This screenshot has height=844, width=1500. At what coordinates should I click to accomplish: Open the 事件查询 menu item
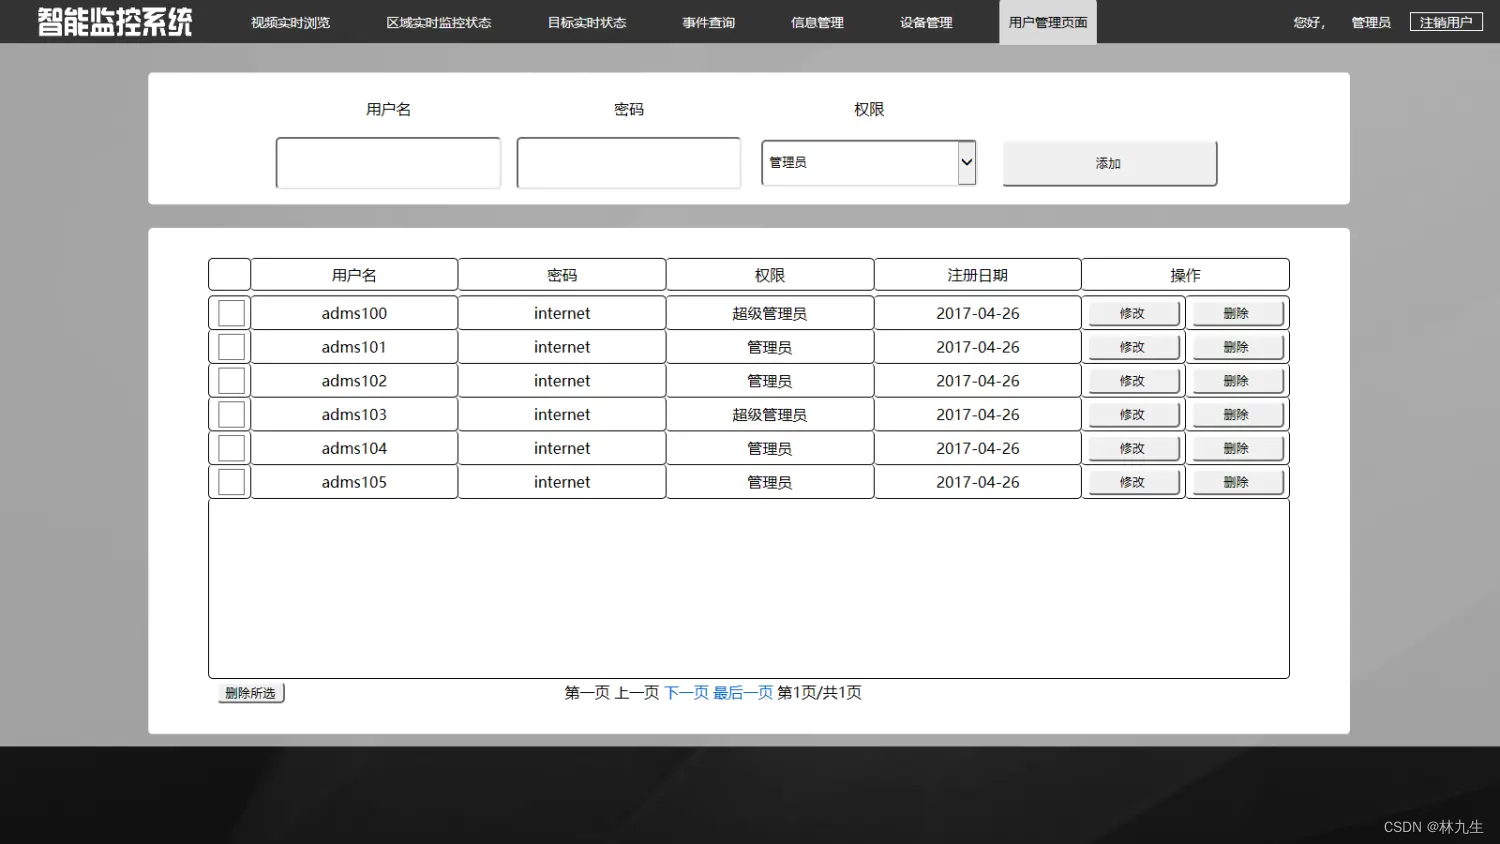(709, 22)
